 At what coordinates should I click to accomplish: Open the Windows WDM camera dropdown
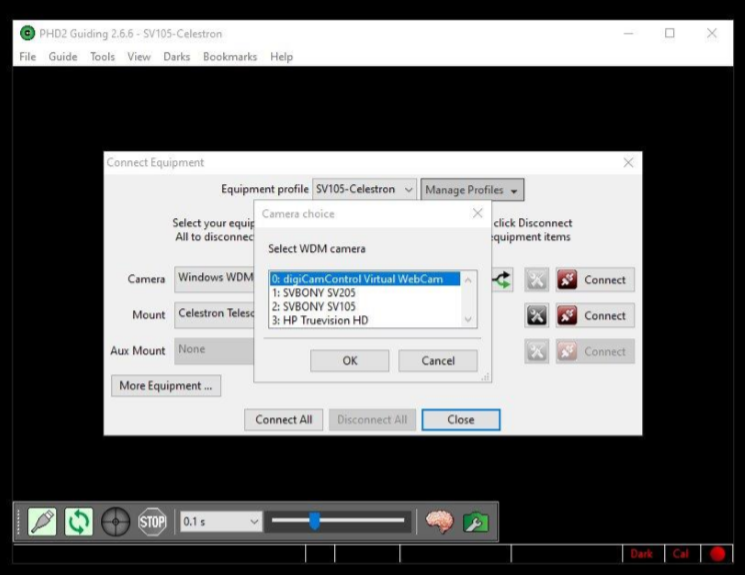(x=215, y=278)
